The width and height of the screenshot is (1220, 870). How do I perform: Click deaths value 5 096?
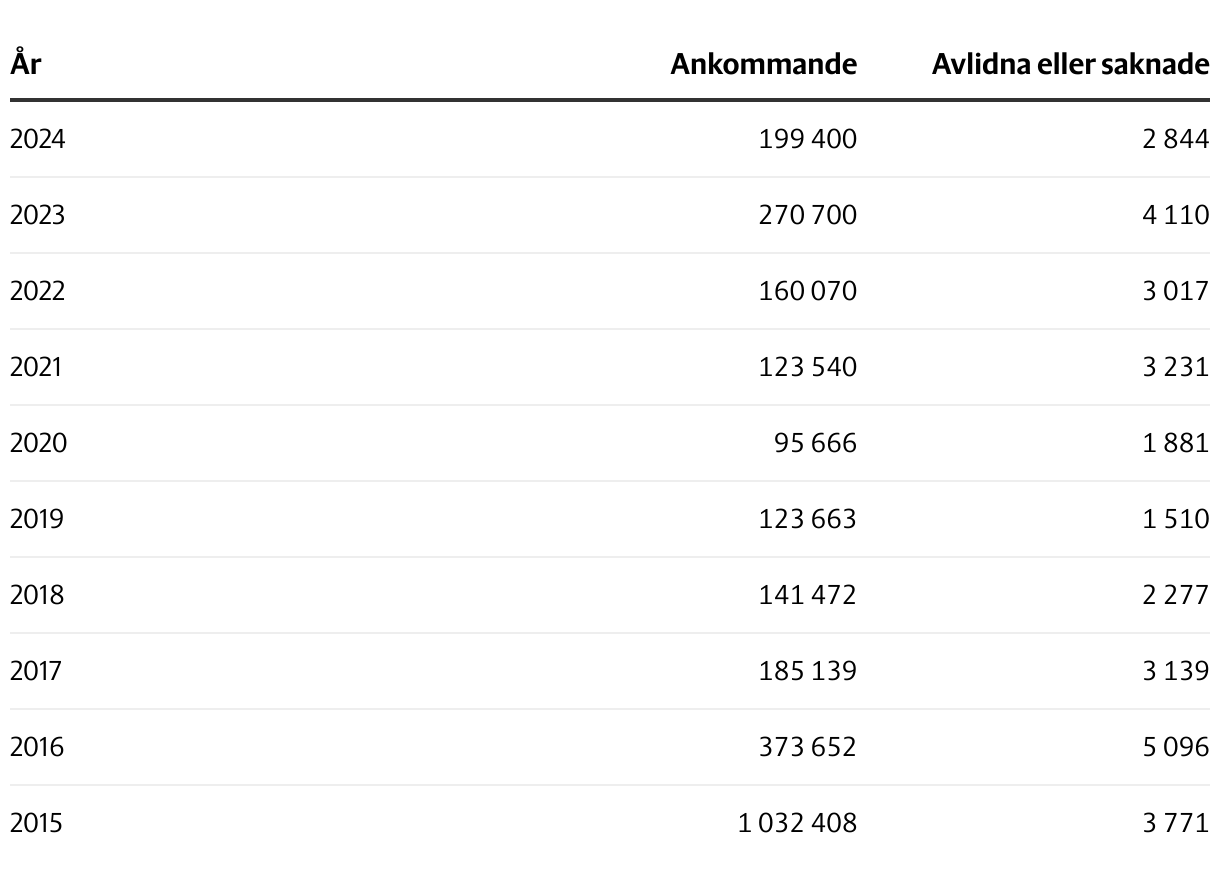click(x=1175, y=747)
